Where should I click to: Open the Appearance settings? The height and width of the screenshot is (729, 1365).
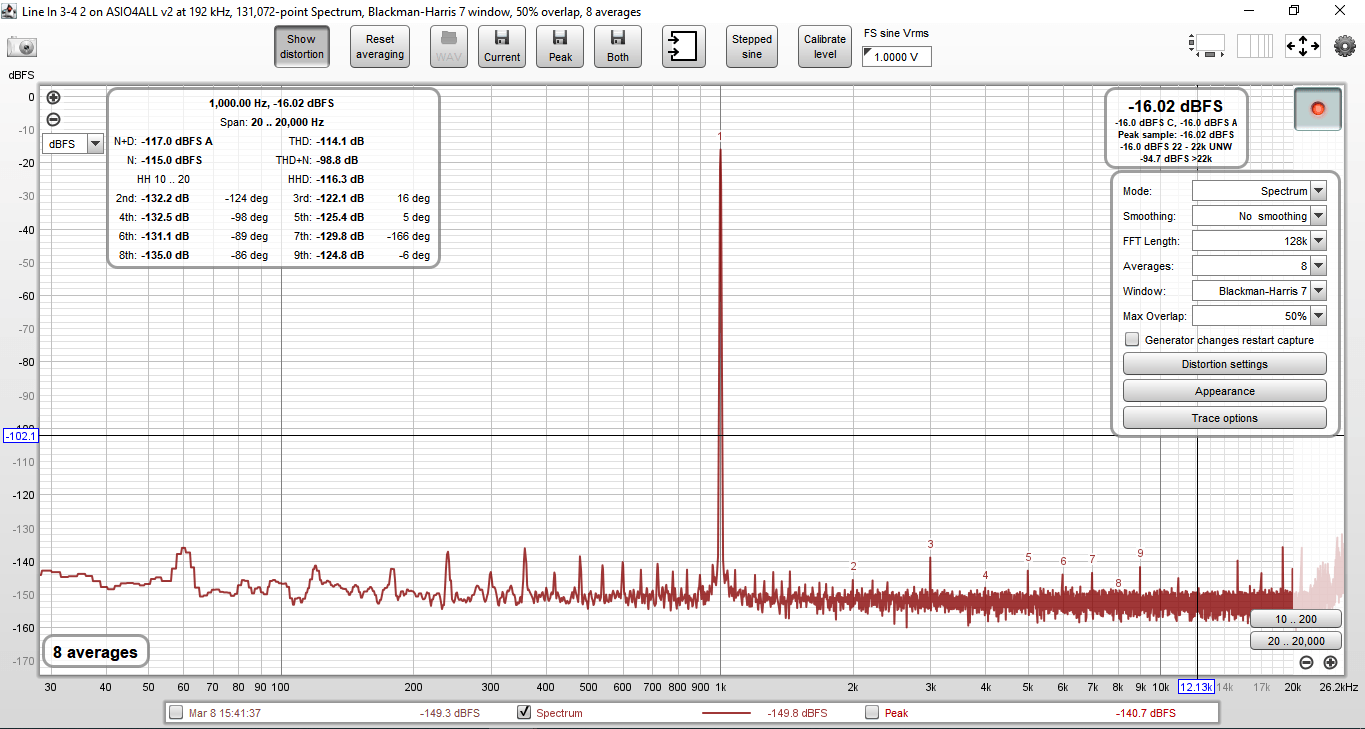pos(1224,391)
